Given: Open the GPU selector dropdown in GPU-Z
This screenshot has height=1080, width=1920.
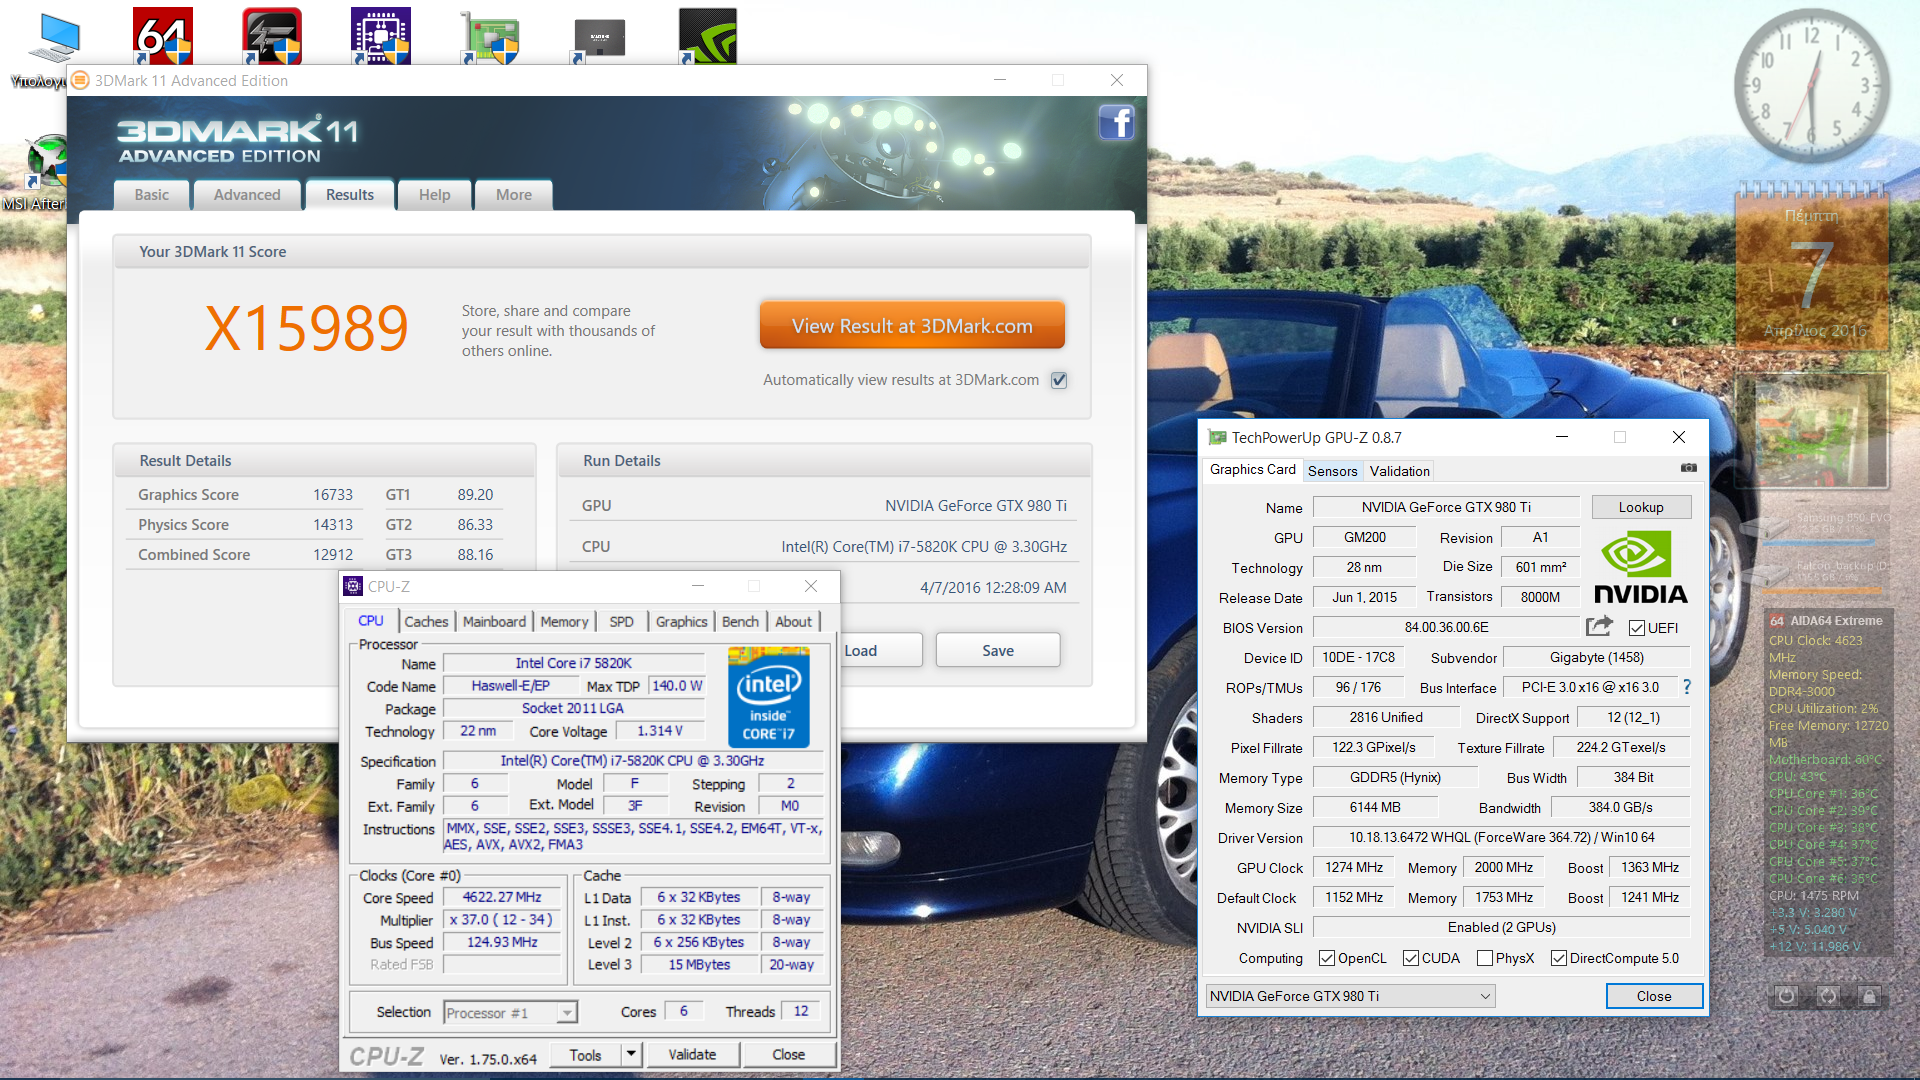Looking at the screenshot, I should [1351, 996].
